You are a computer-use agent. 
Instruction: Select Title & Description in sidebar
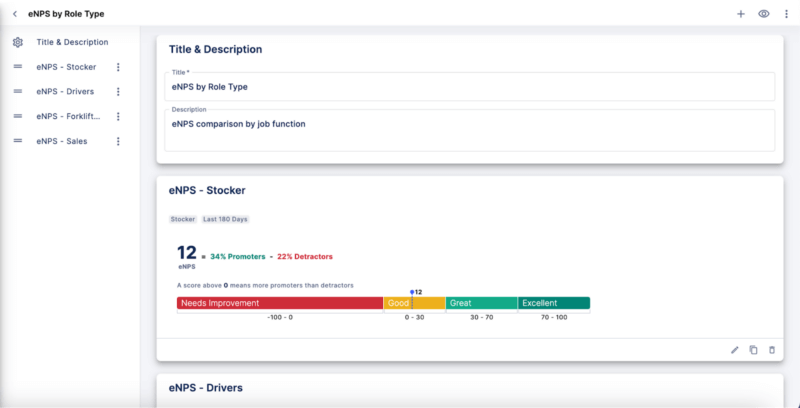72,42
